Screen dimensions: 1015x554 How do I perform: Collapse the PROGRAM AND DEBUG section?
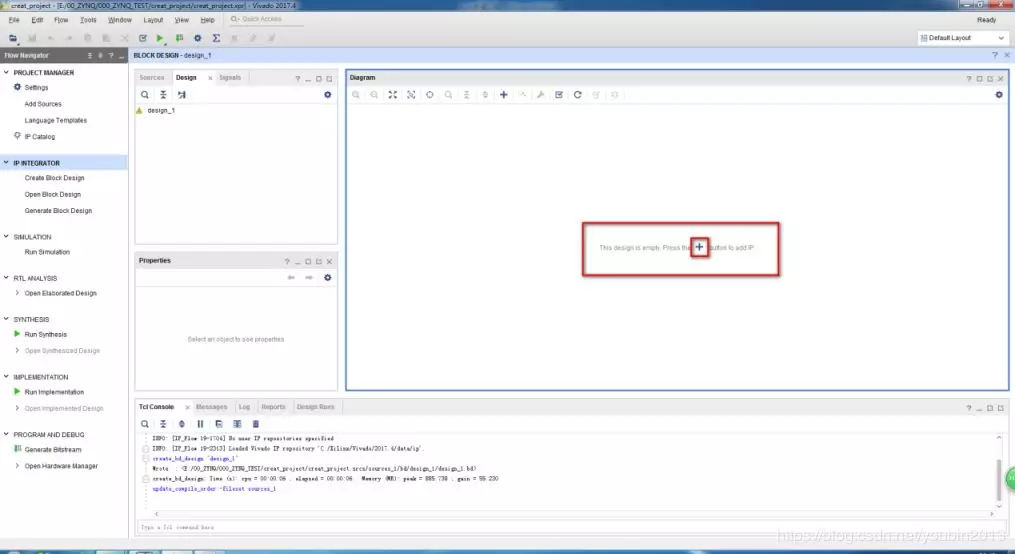point(6,434)
